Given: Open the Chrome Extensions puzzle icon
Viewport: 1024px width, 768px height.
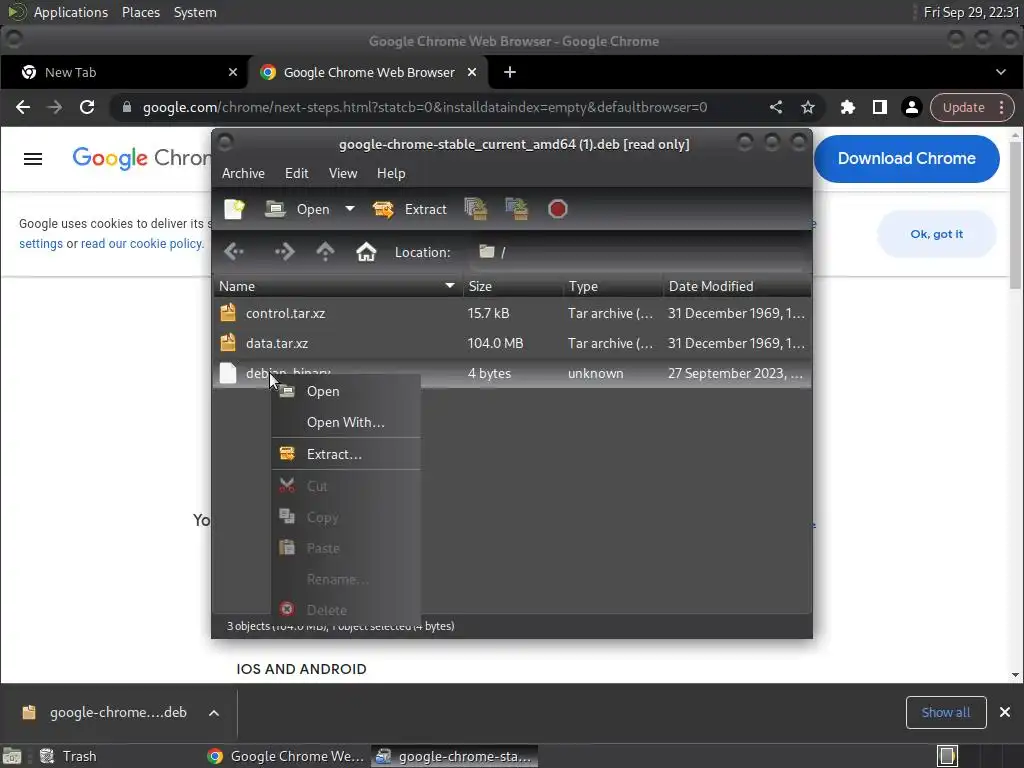Looking at the screenshot, I should (848, 107).
